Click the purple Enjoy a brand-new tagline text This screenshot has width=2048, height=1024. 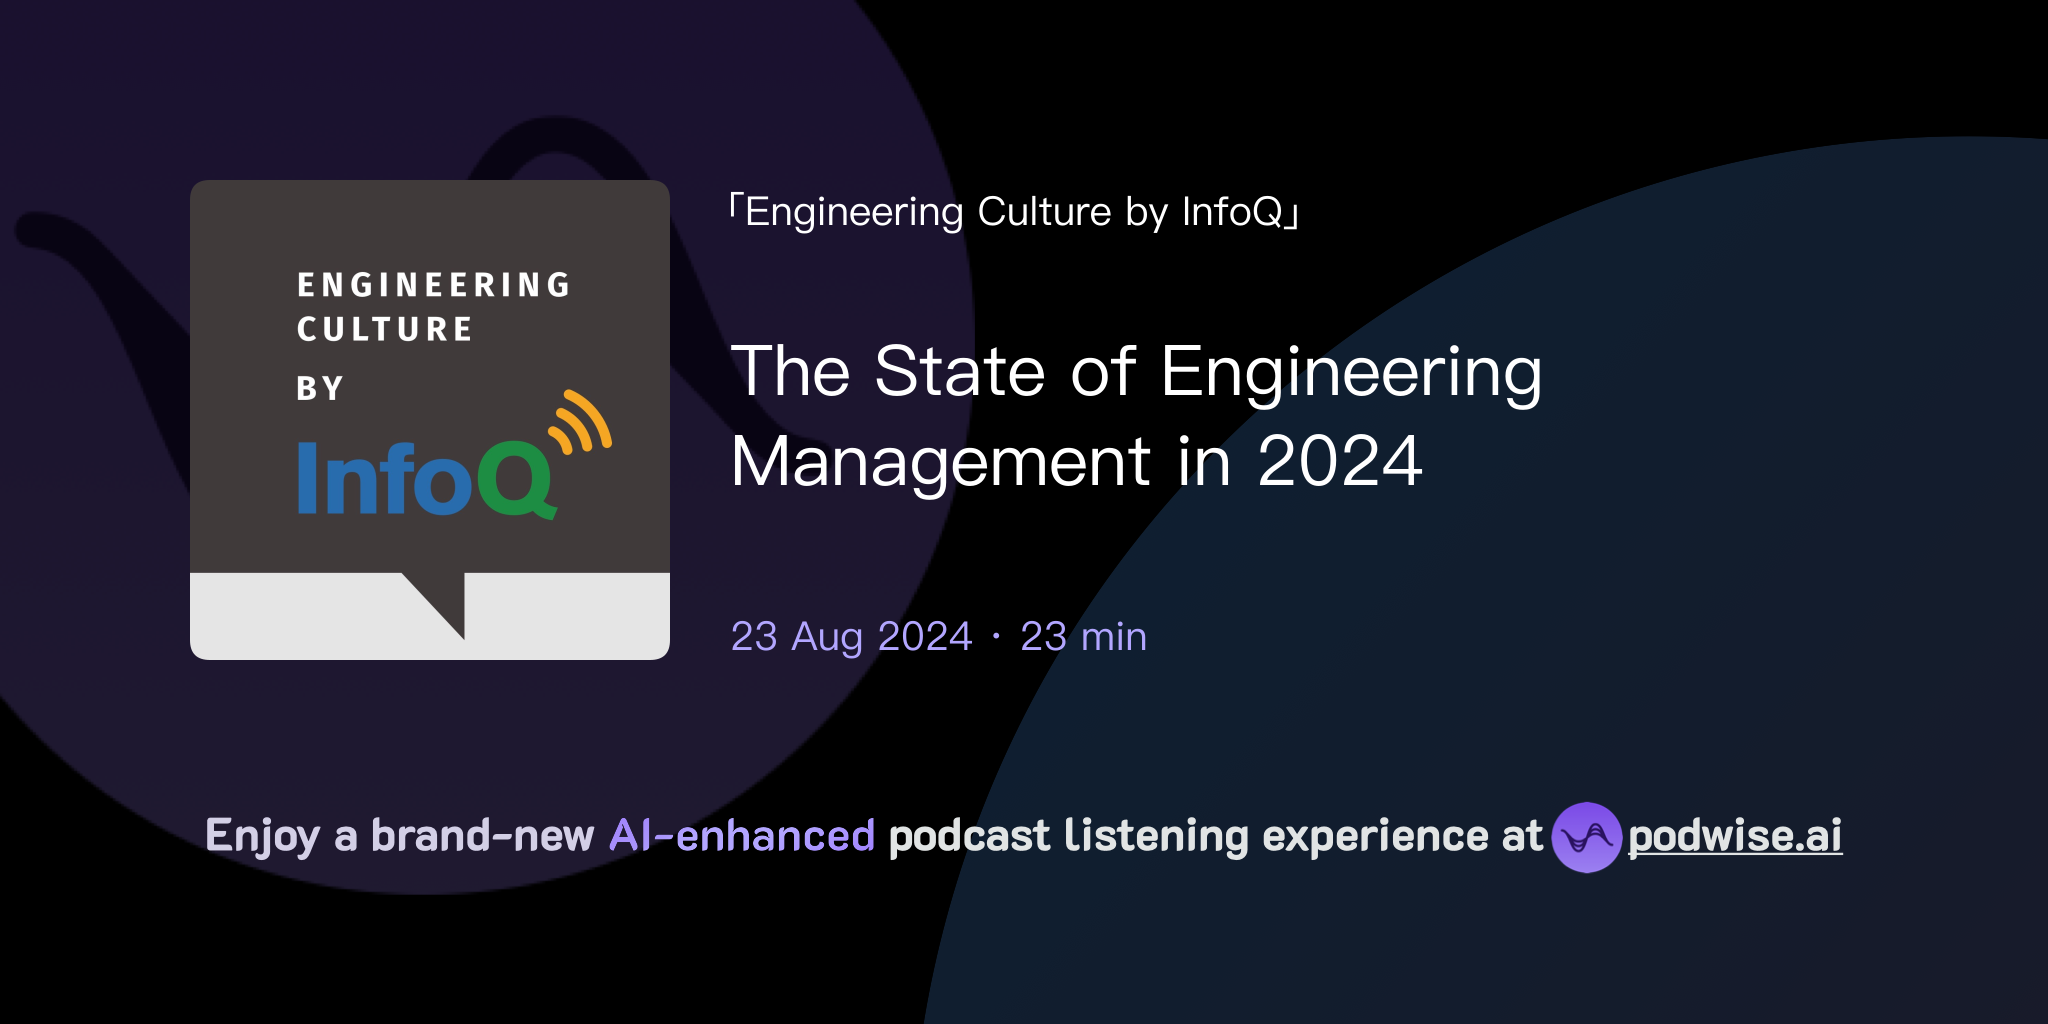400,835
